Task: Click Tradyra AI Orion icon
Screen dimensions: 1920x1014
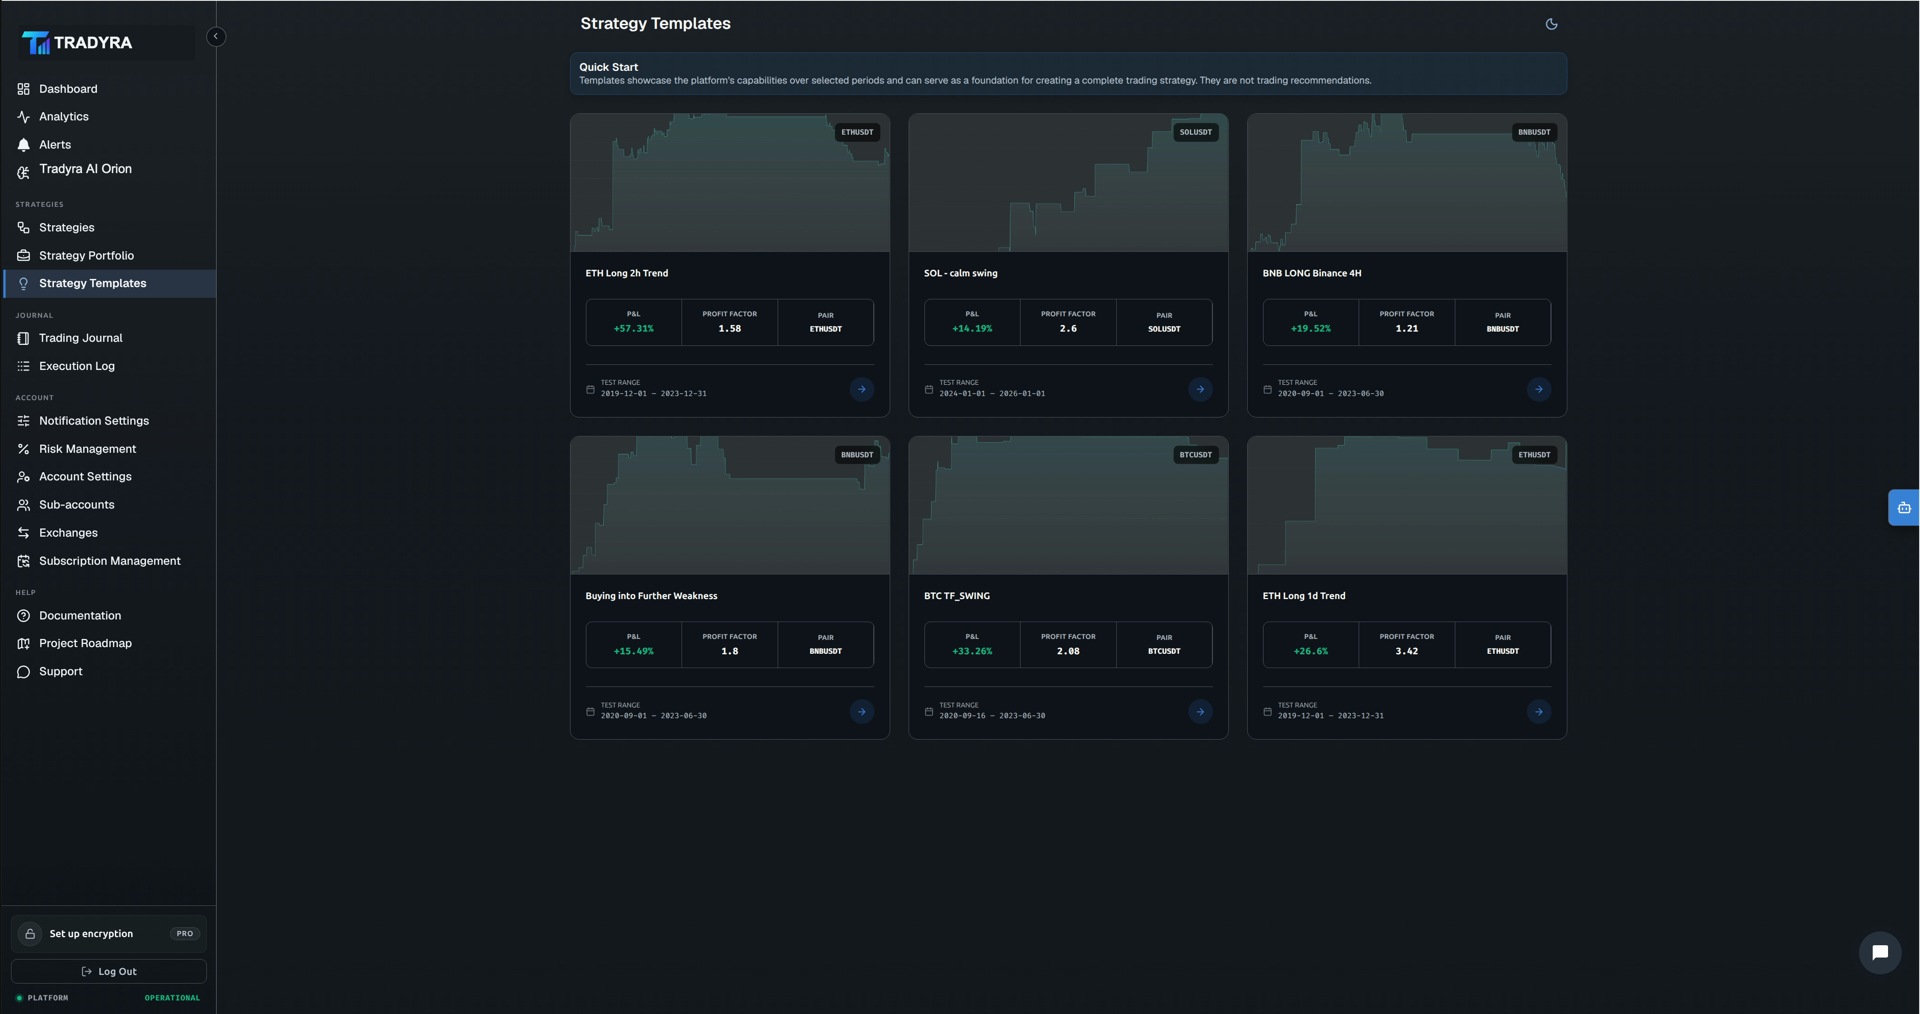Action: click(x=23, y=173)
